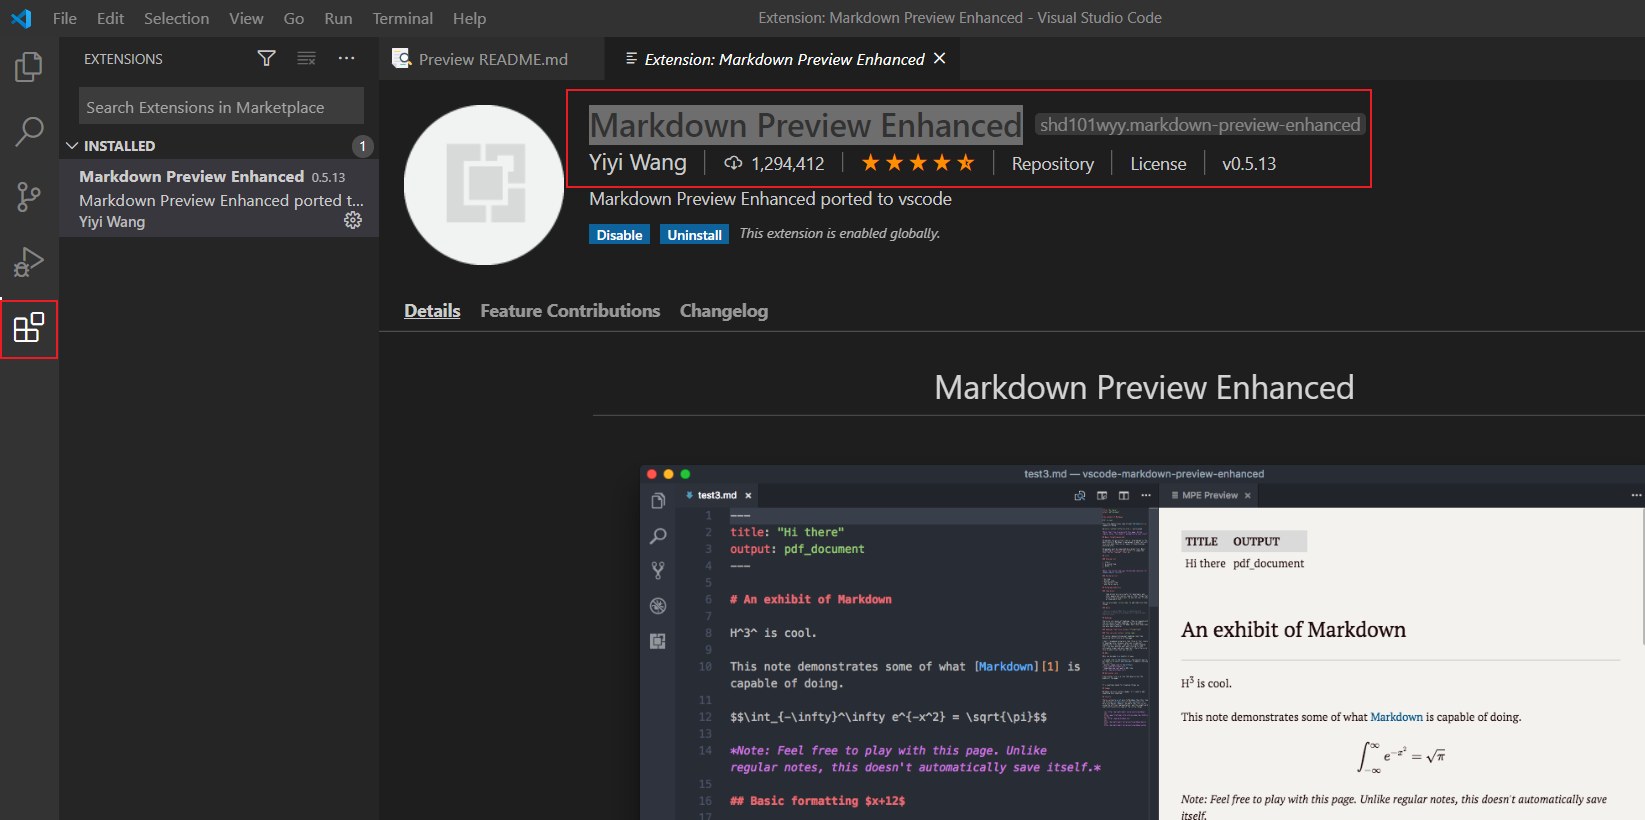This screenshot has width=1645, height=820.
Task: Click the EXTENSIONS panel title
Action: (123, 59)
